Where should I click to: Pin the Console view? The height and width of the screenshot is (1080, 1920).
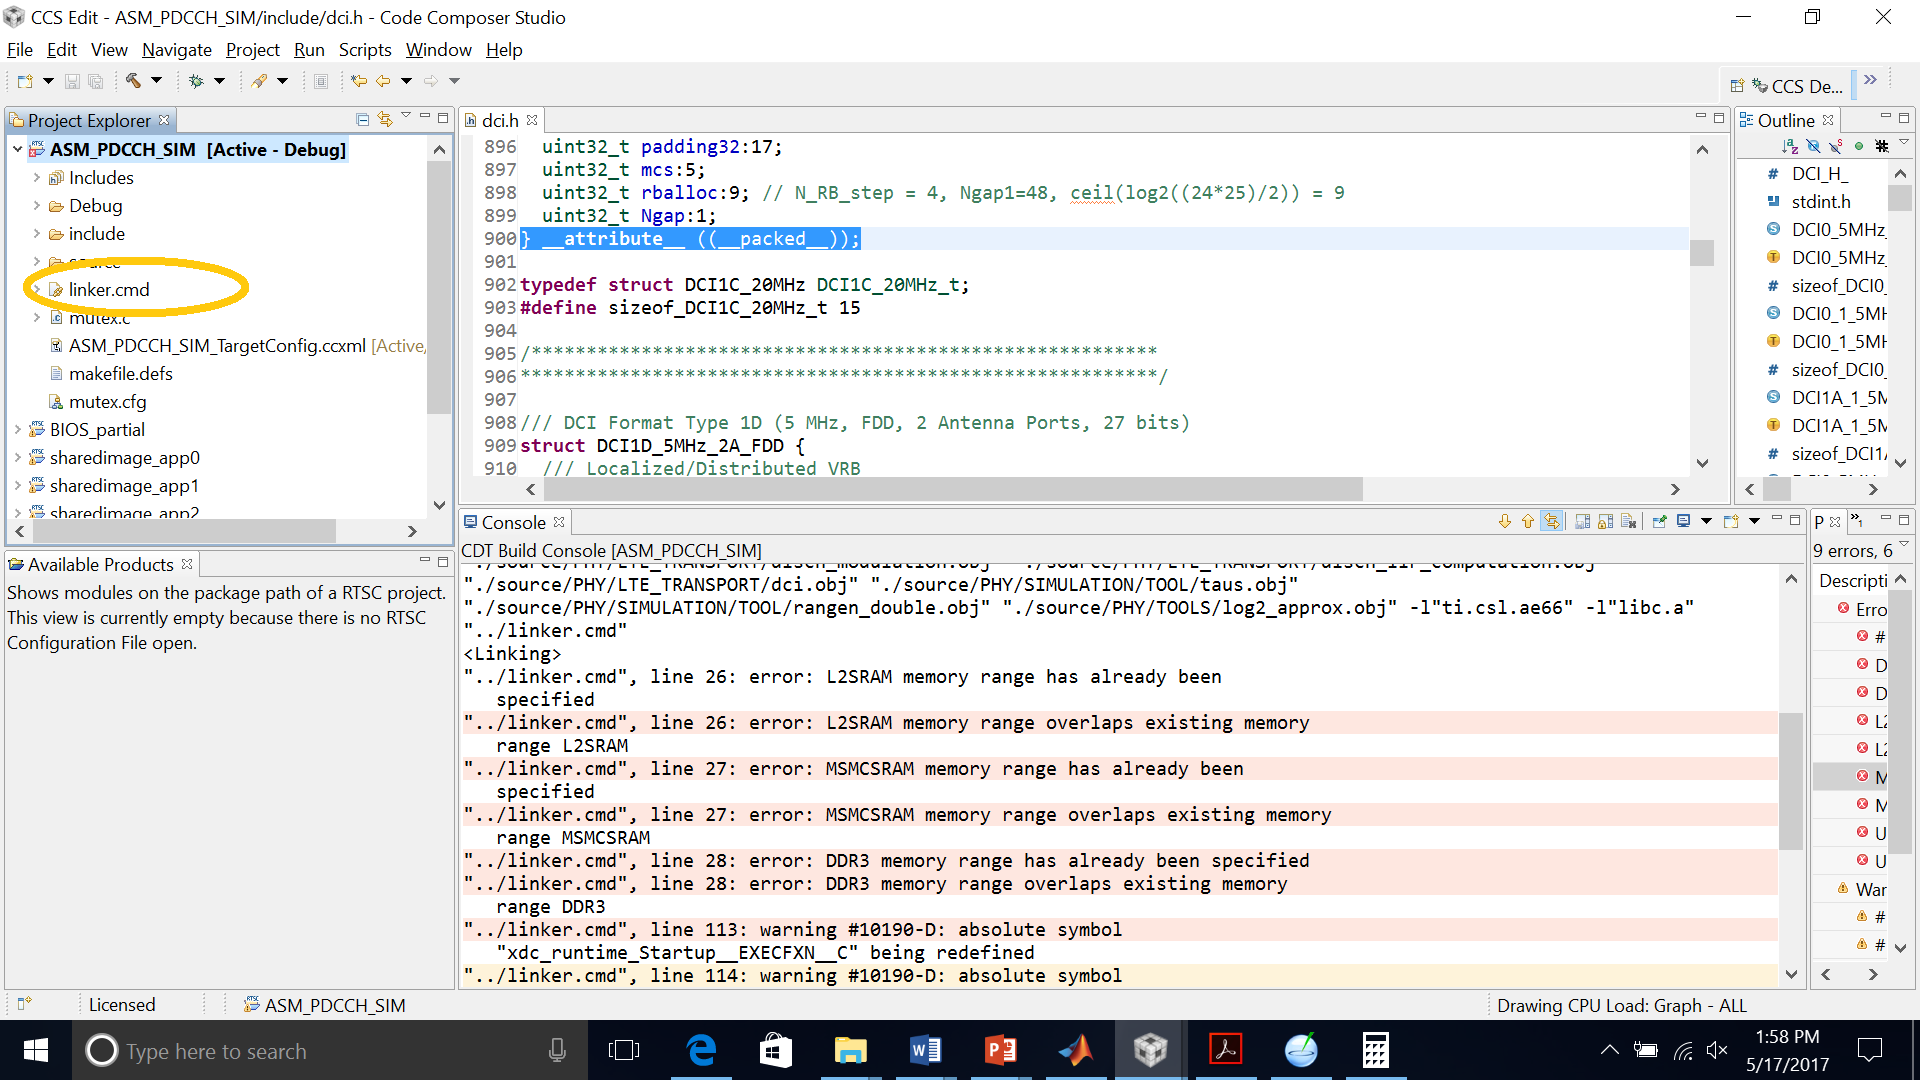coord(1659,521)
